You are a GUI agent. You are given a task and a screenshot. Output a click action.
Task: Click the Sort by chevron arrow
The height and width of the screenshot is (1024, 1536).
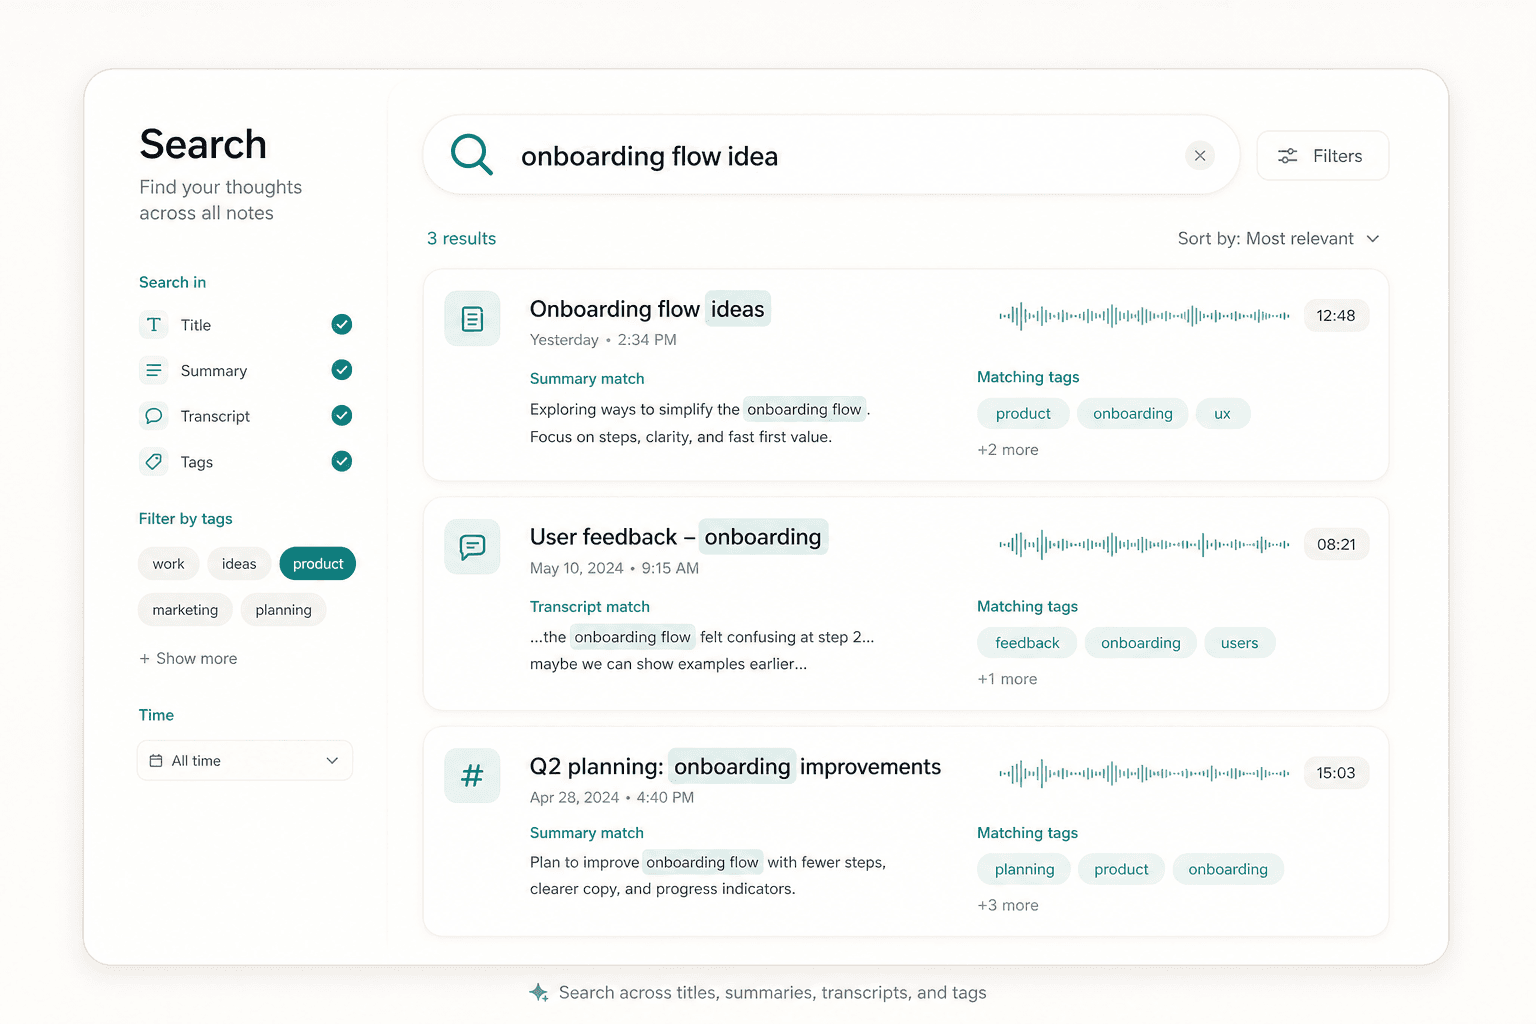click(1373, 239)
